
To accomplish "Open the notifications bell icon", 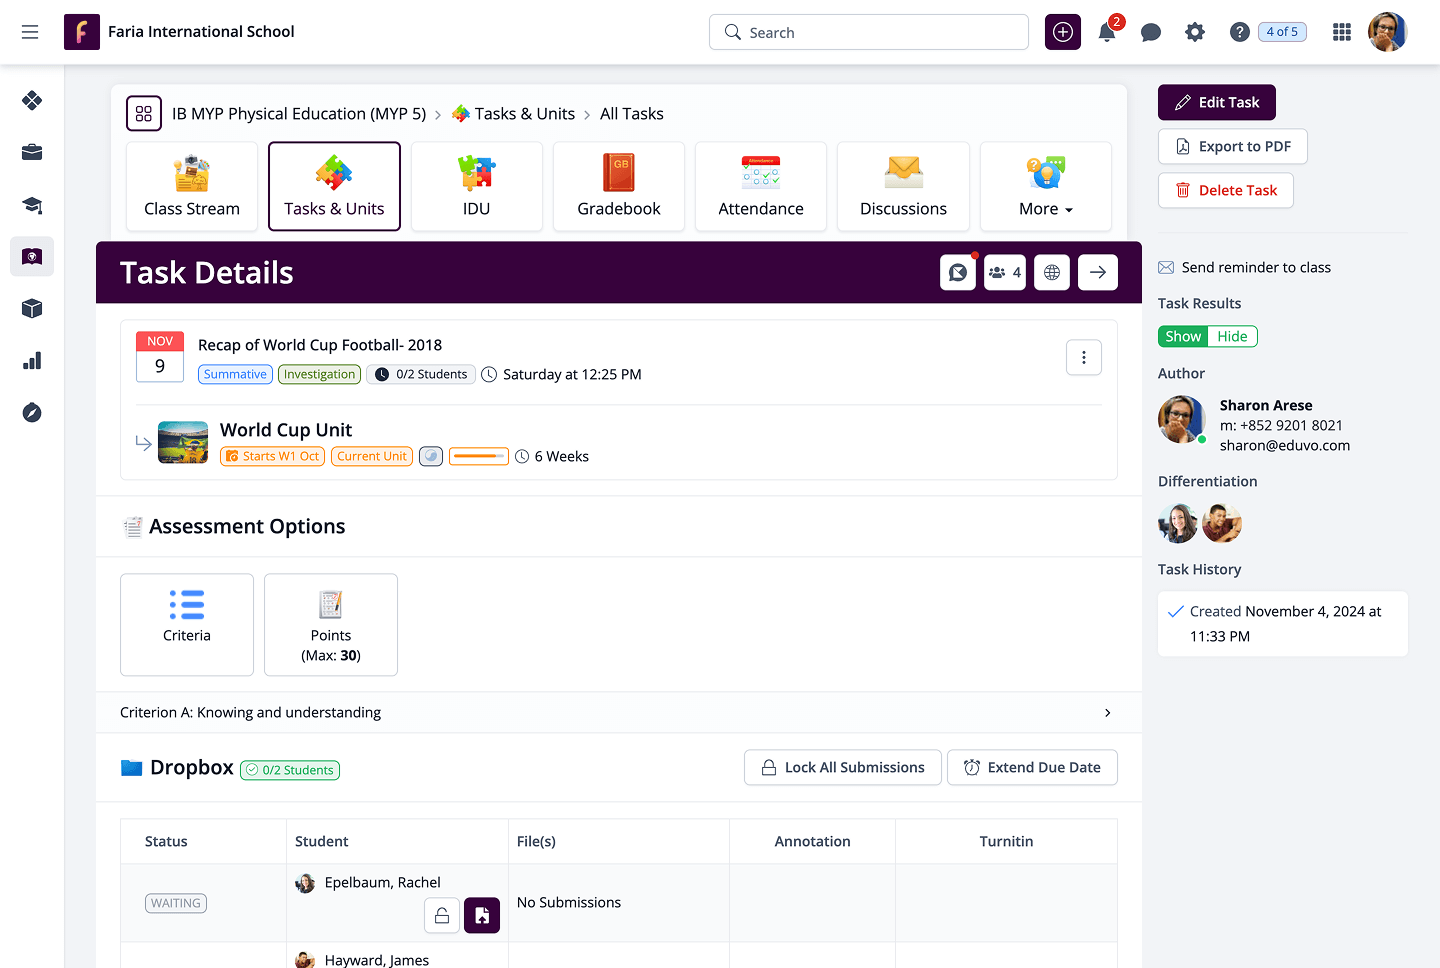I will (x=1107, y=32).
